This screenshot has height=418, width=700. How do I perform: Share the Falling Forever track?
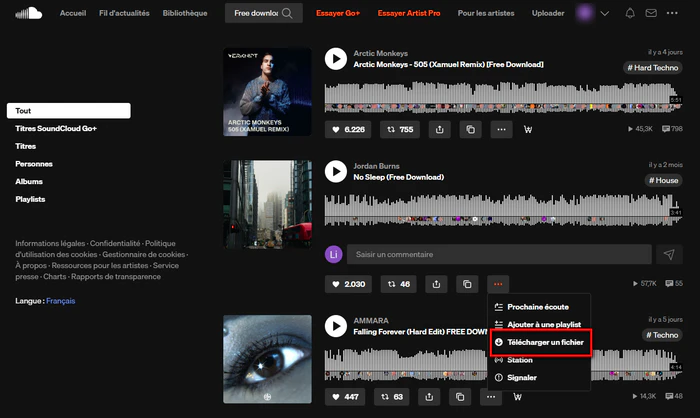(x=429, y=397)
